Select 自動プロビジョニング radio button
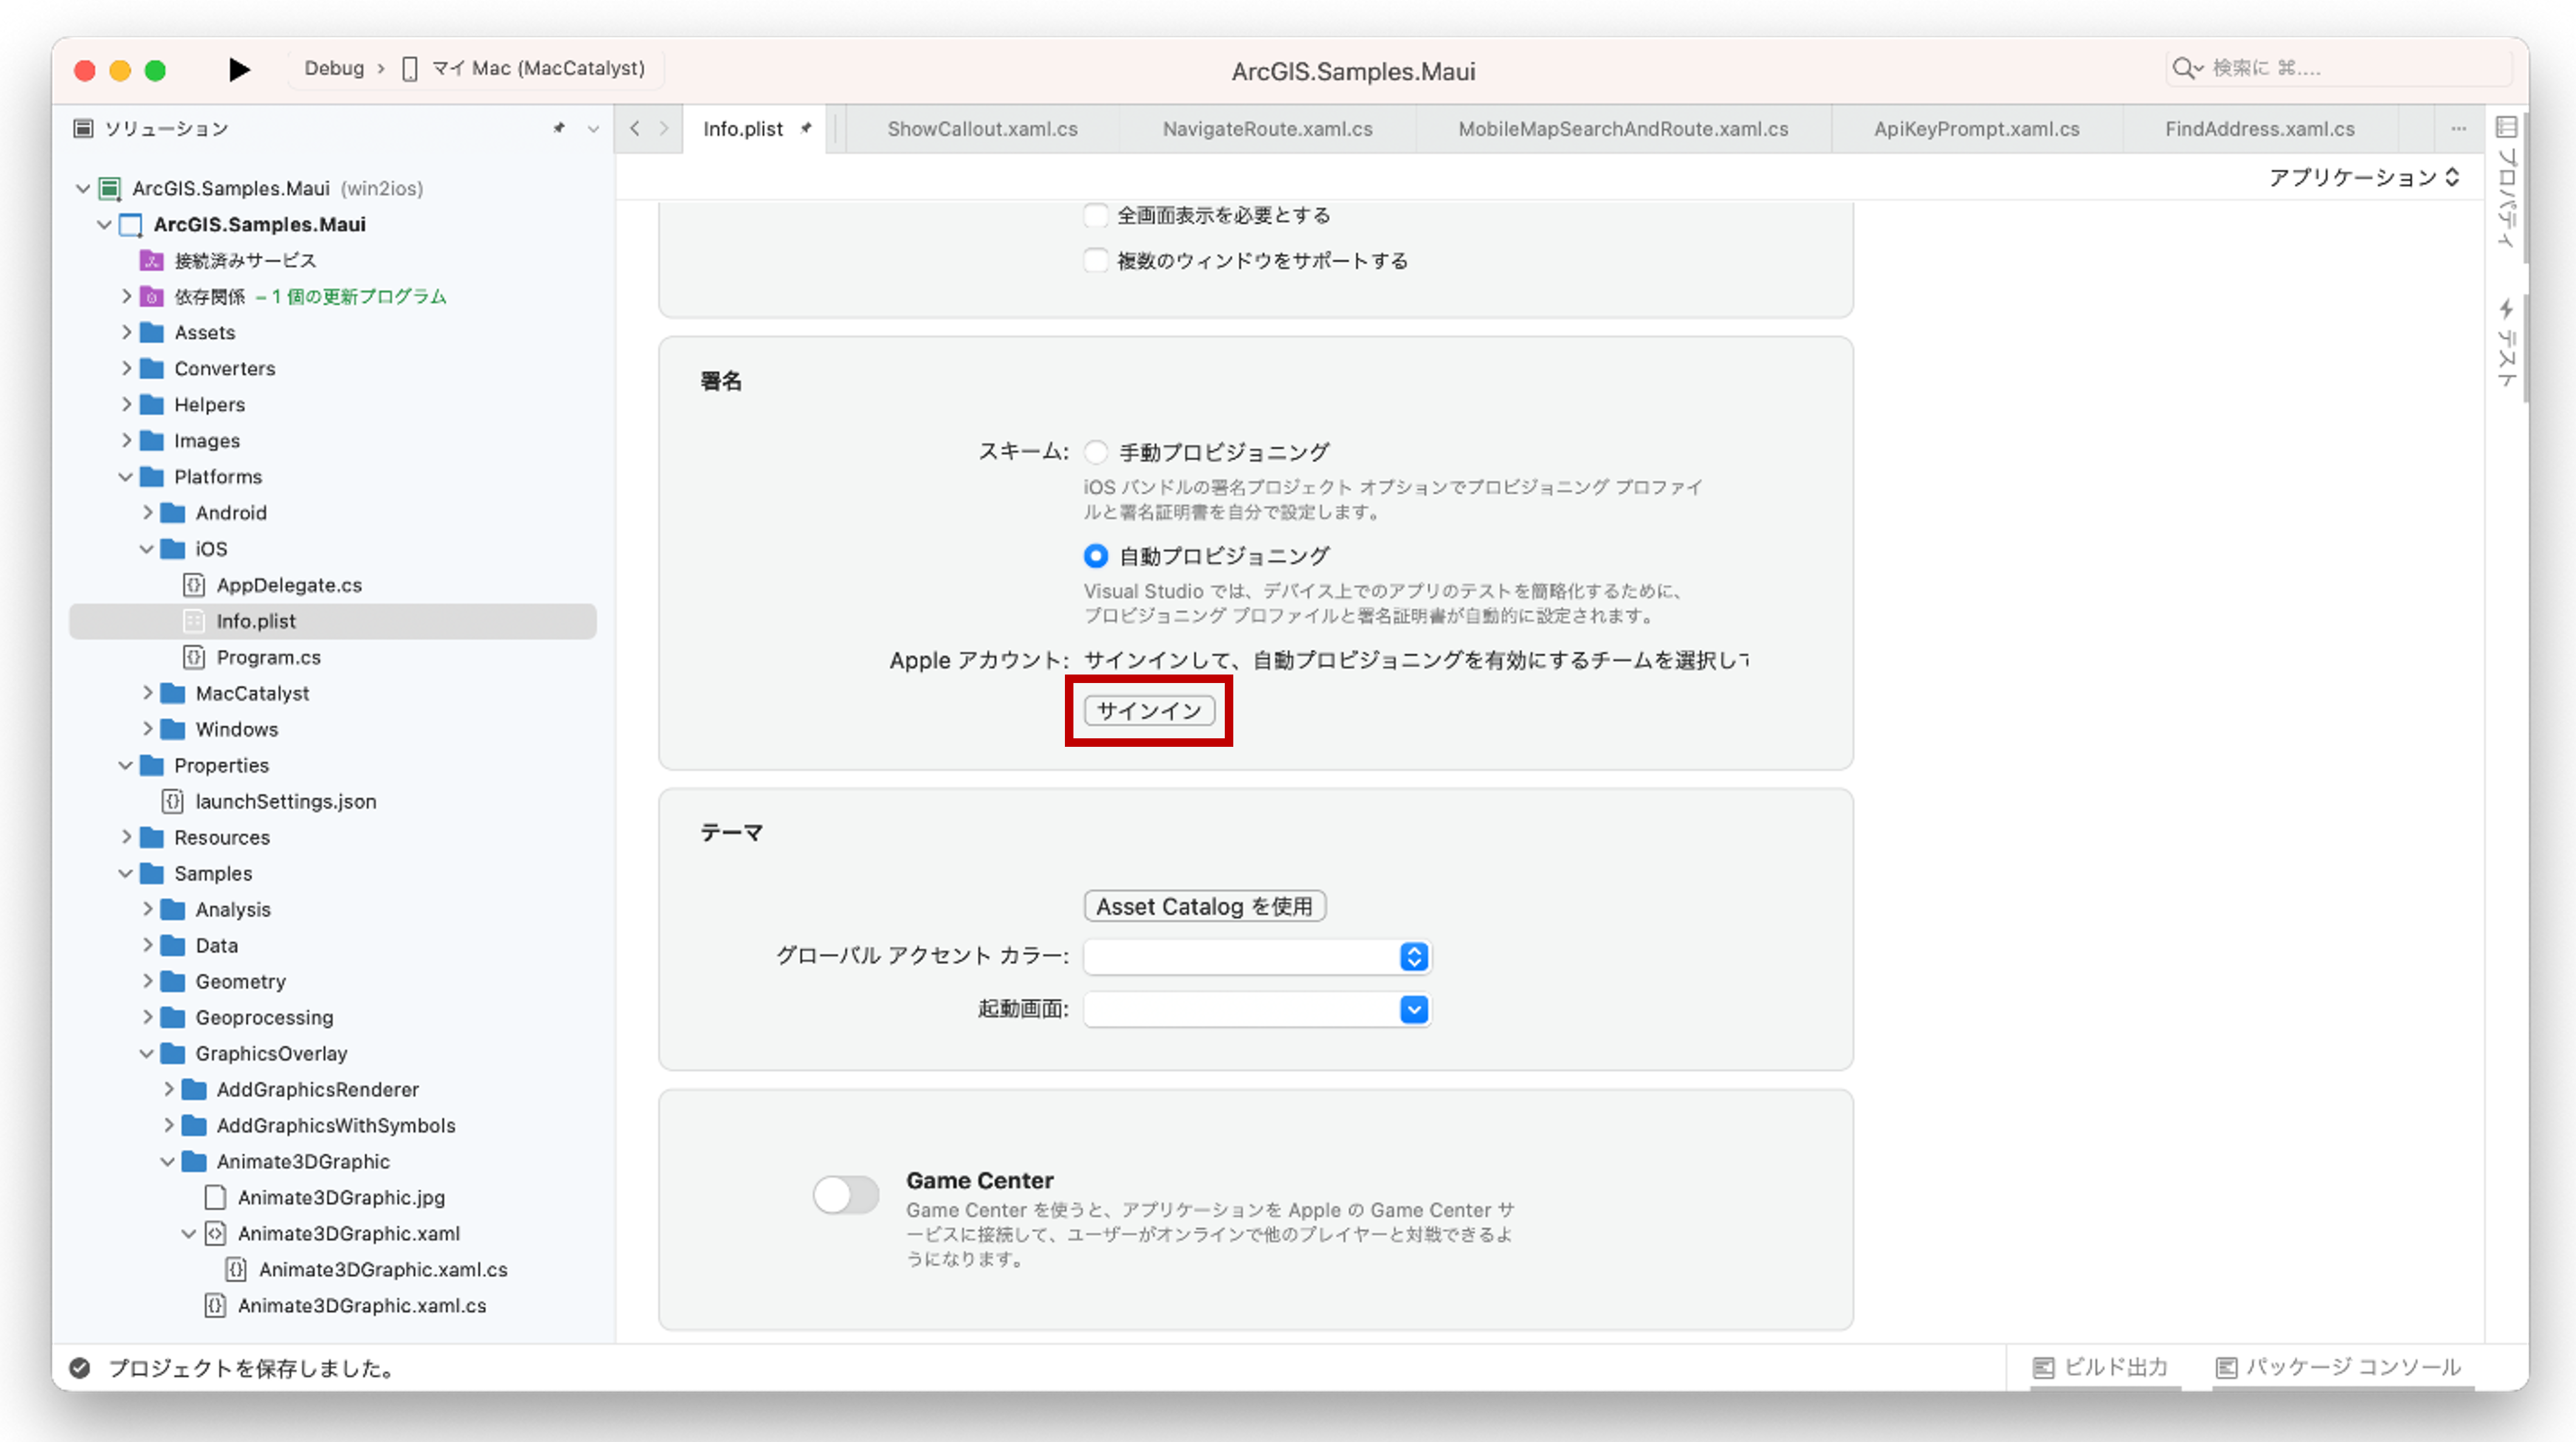Viewport: 2576px width, 1442px height. [x=1096, y=555]
